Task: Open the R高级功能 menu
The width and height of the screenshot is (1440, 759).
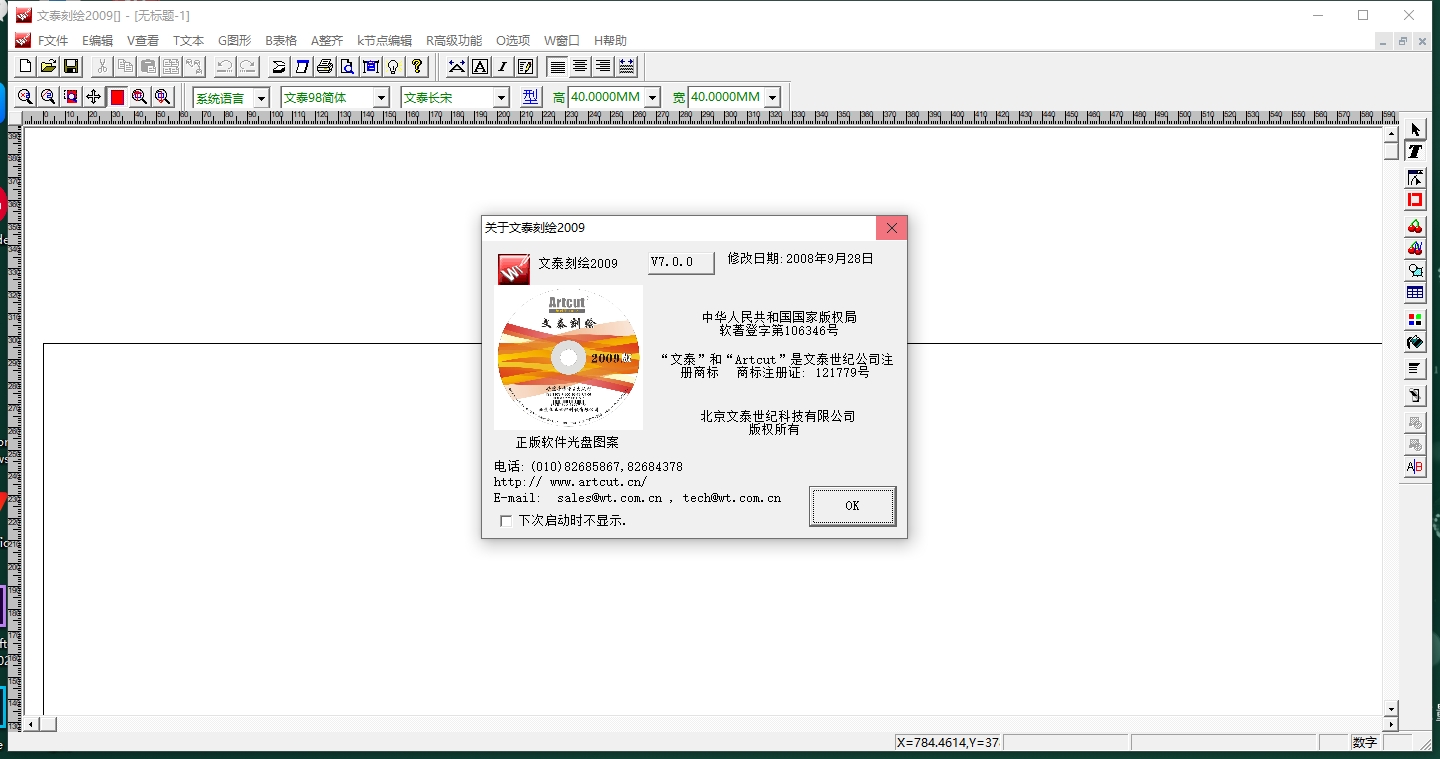Action: pyautogui.click(x=454, y=41)
